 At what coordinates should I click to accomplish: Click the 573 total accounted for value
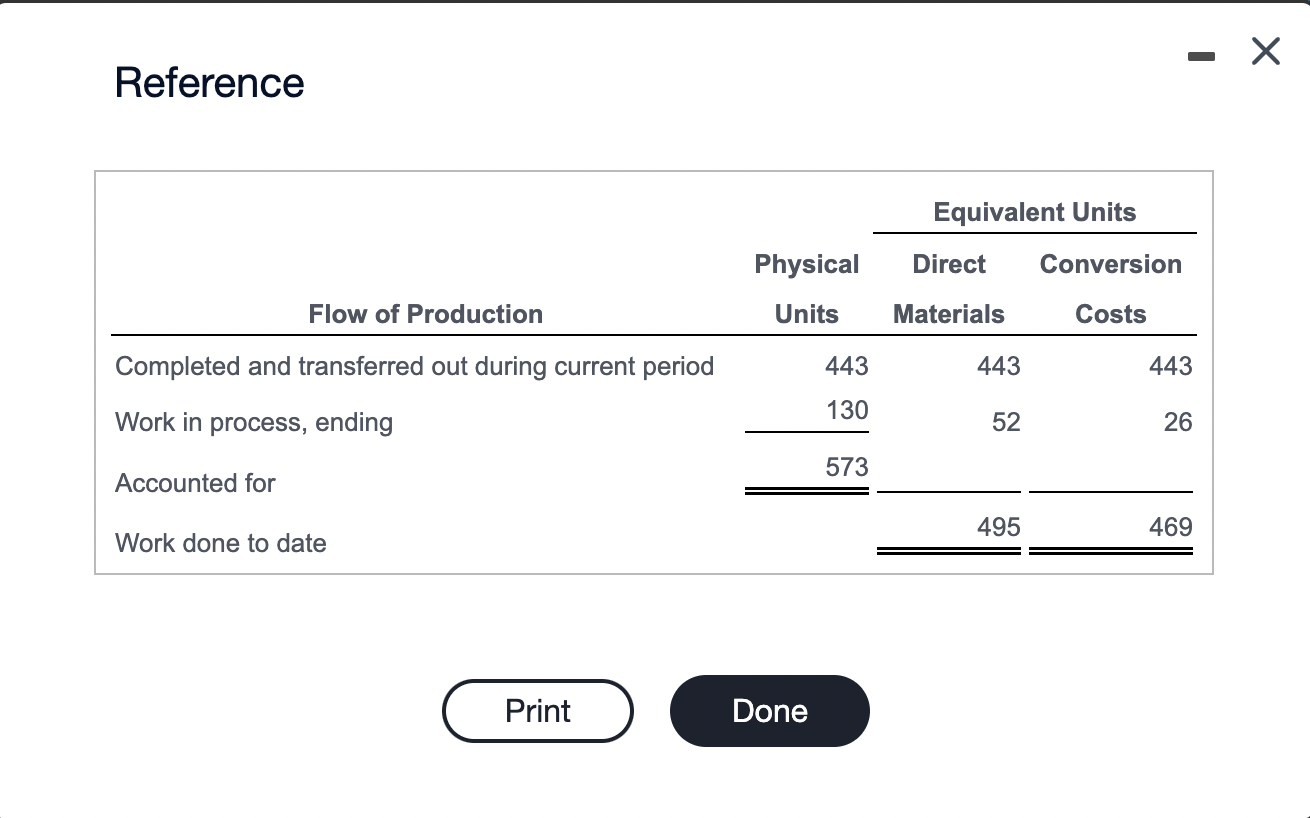847,466
